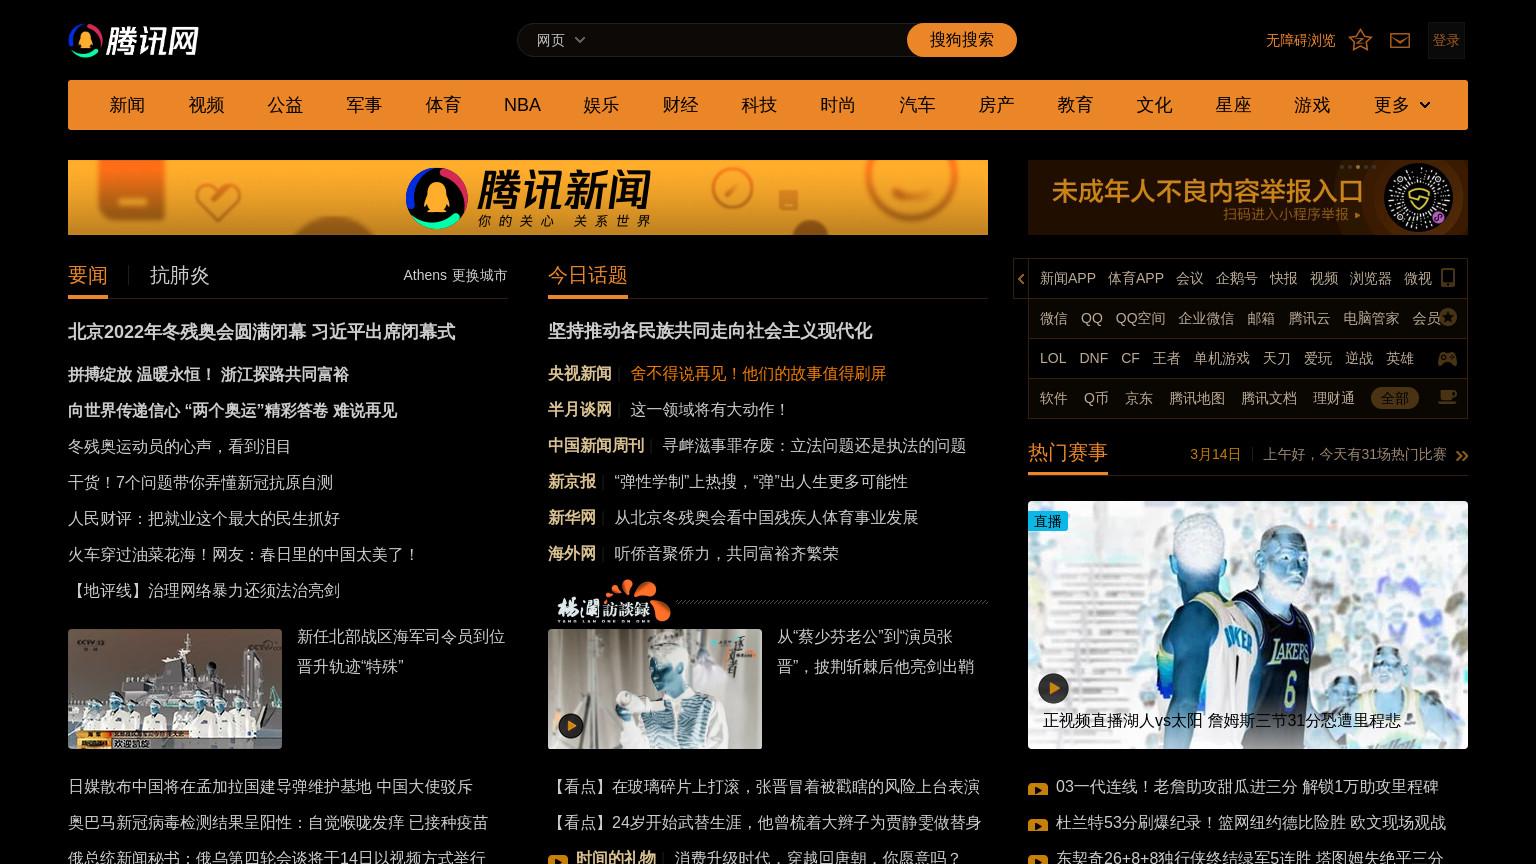Viewport: 1536px width, 864px height.
Task: Open hot matches double-arrow icon
Action: click(x=1462, y=456)
